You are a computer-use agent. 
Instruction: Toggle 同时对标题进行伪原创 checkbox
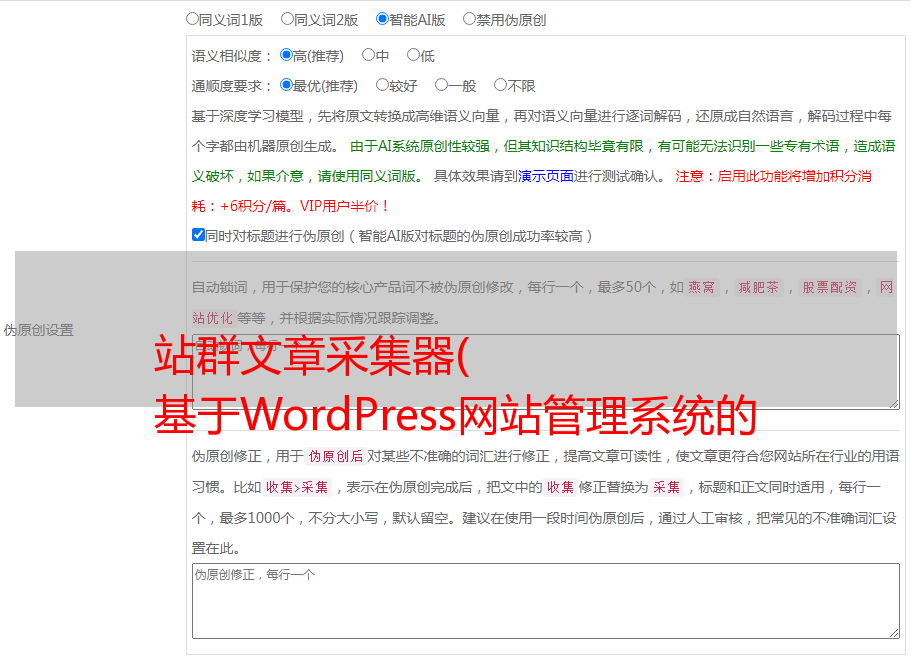tap(198, 235)
